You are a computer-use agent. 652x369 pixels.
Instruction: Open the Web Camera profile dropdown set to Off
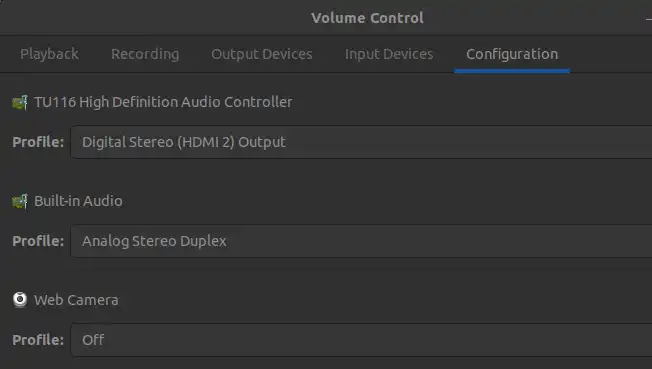pos(361,340)
